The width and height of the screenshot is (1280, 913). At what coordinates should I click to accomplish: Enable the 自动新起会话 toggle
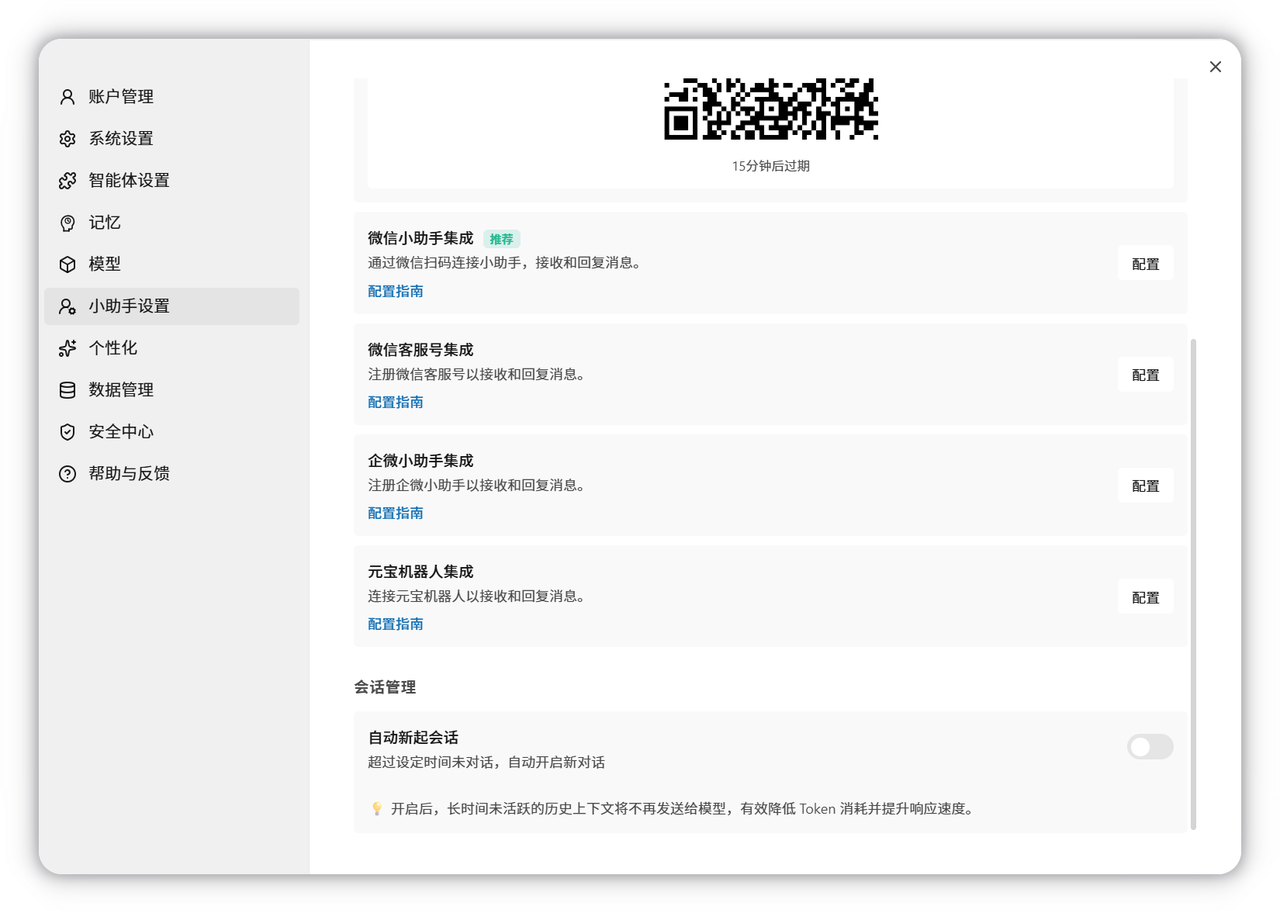click(1150, 747)
